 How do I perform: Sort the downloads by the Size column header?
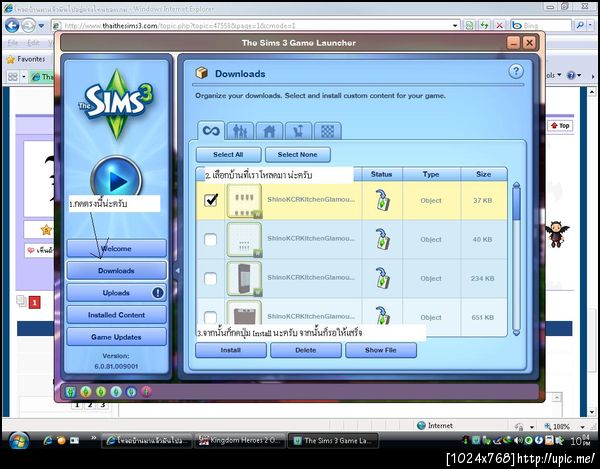tap(484, 174)
